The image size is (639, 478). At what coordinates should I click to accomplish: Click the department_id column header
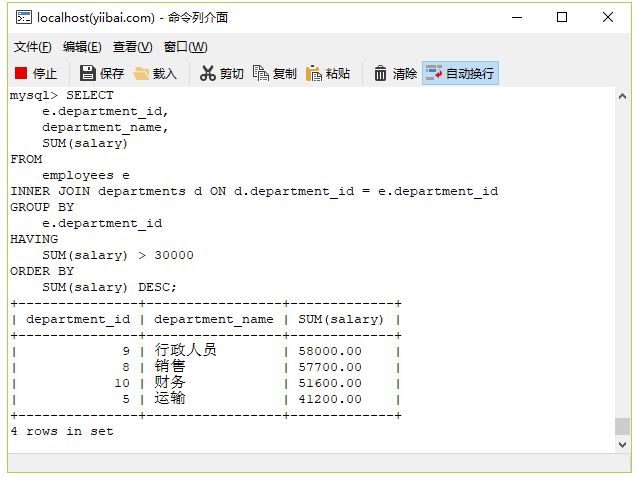(78, 319)
